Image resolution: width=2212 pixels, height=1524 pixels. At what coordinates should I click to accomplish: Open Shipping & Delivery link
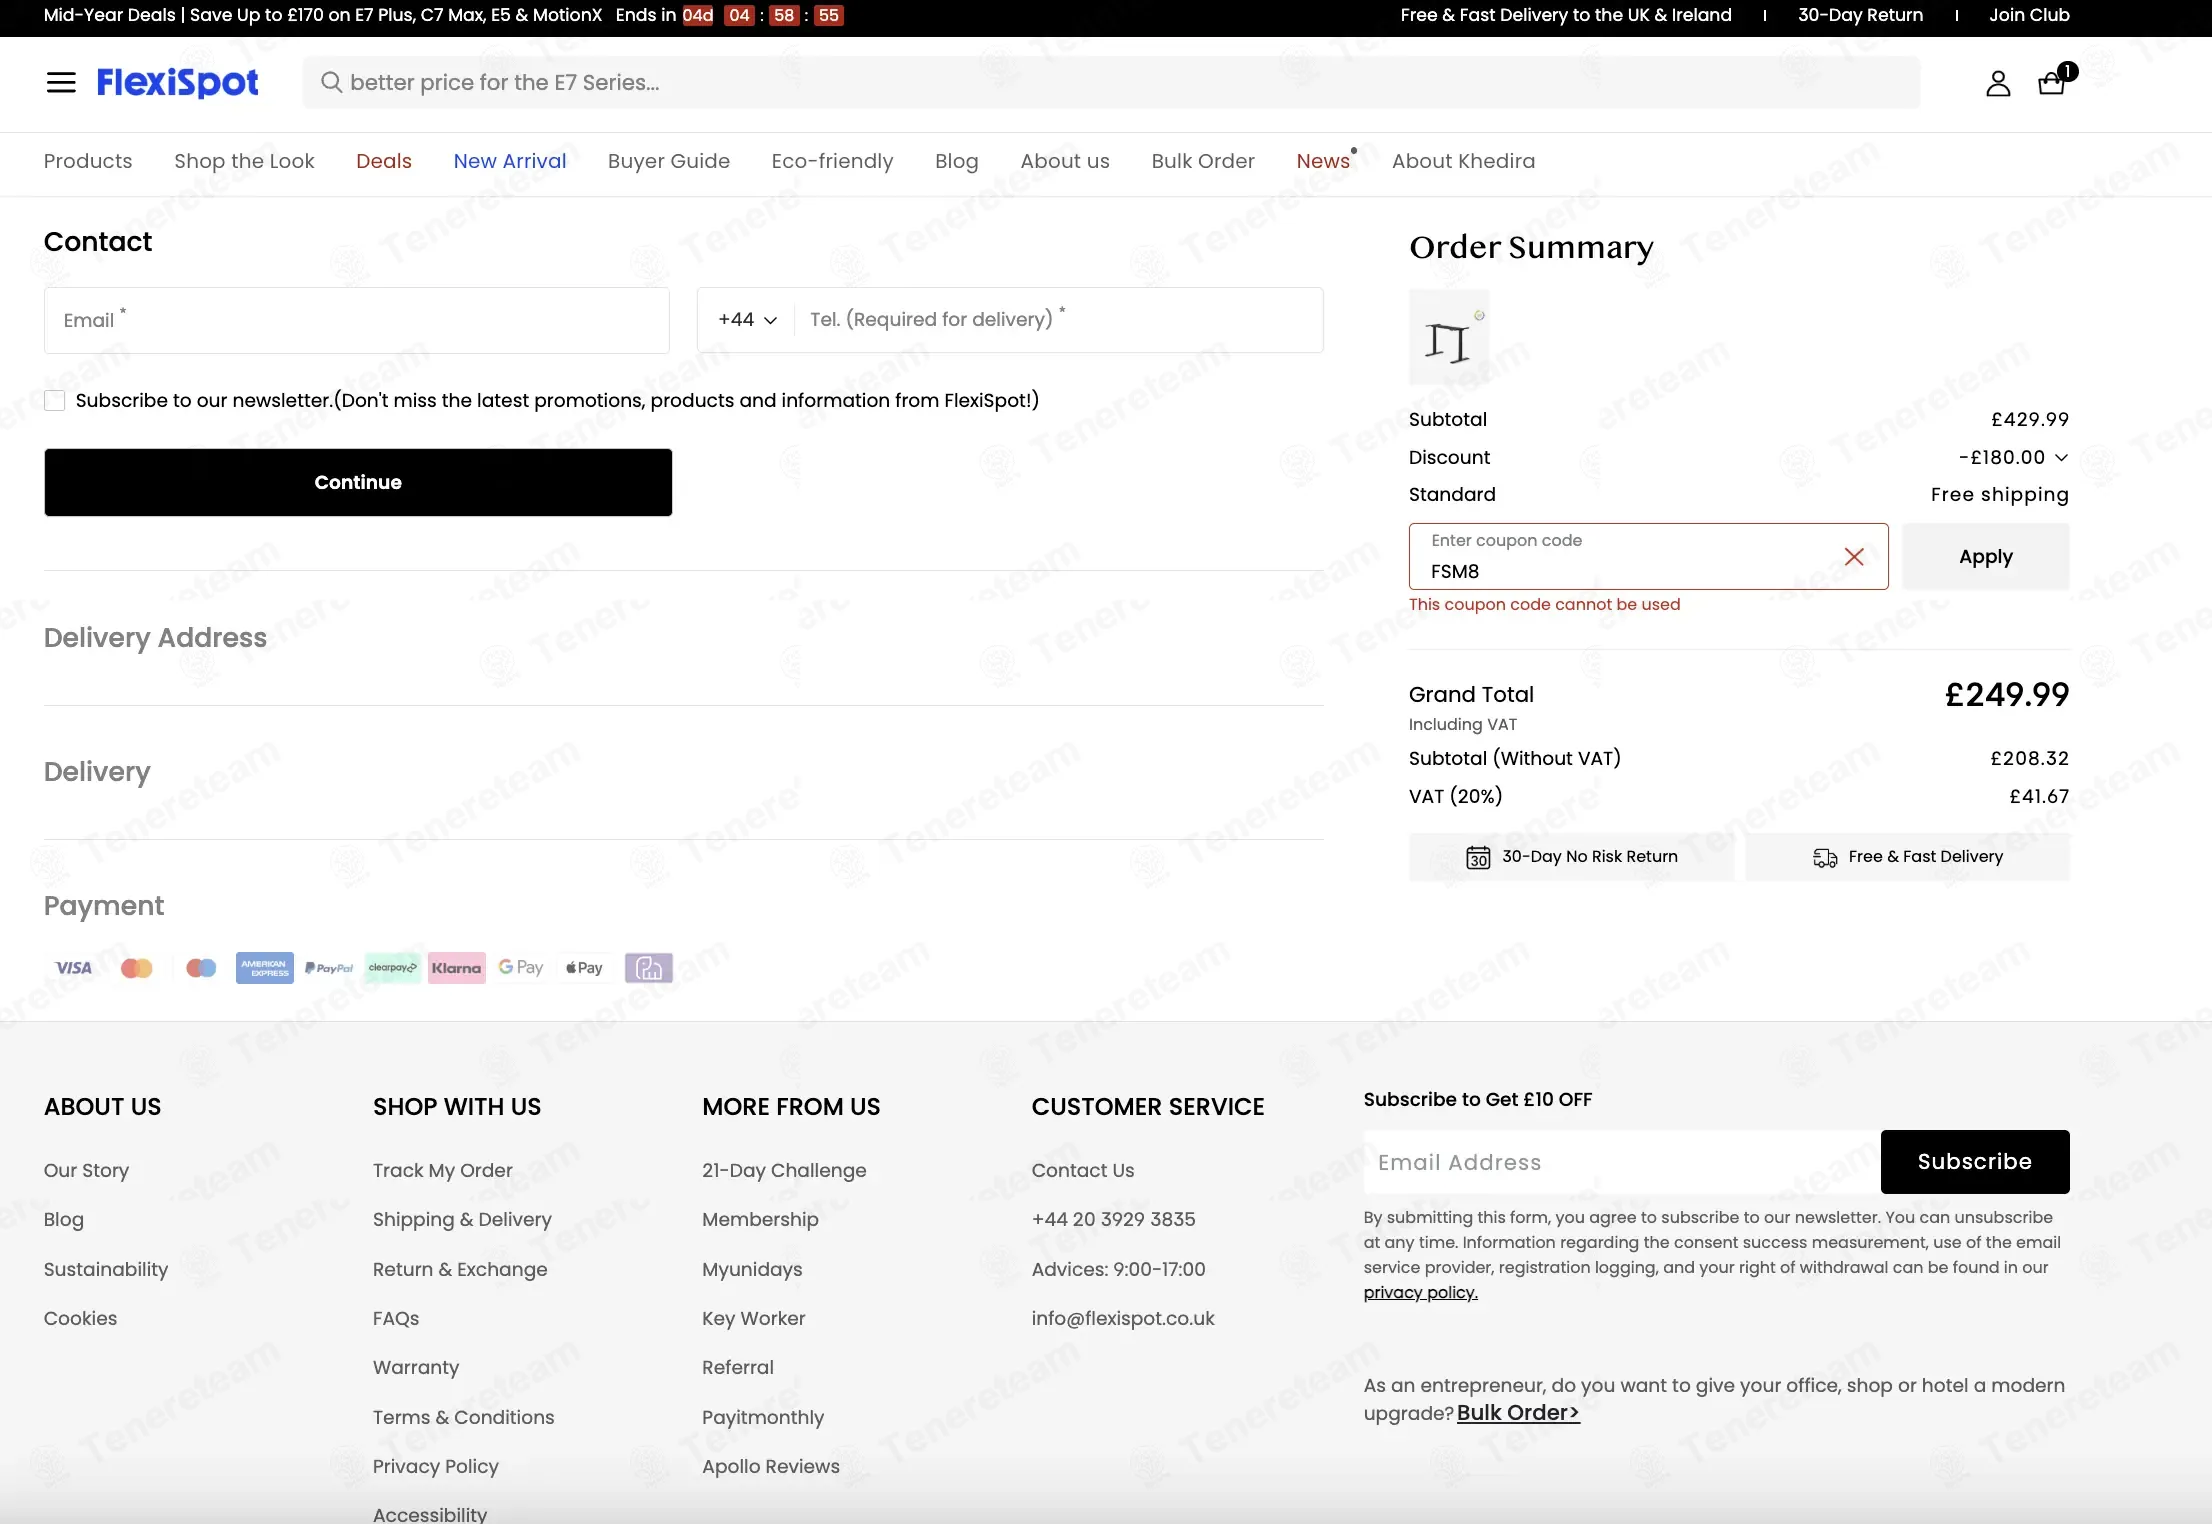click(x=462, y=1220)
